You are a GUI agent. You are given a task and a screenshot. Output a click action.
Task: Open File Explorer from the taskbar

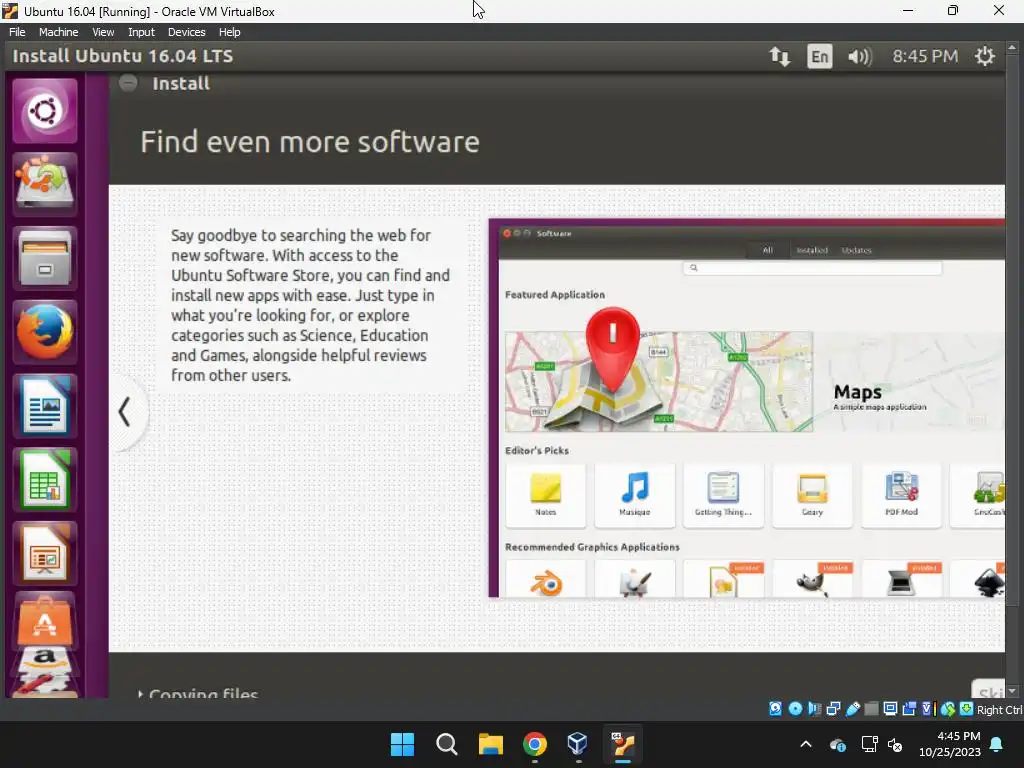490,744
